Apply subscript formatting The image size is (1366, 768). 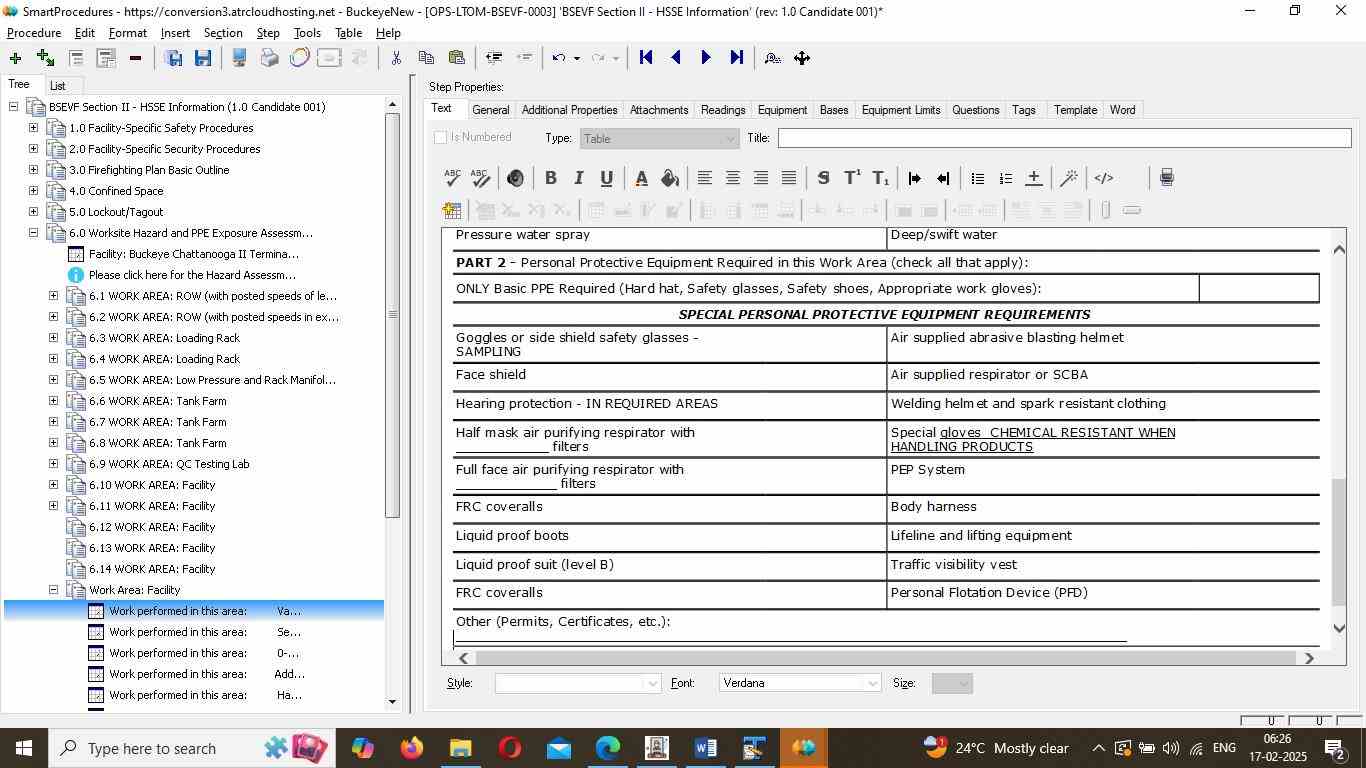(880, 178)
